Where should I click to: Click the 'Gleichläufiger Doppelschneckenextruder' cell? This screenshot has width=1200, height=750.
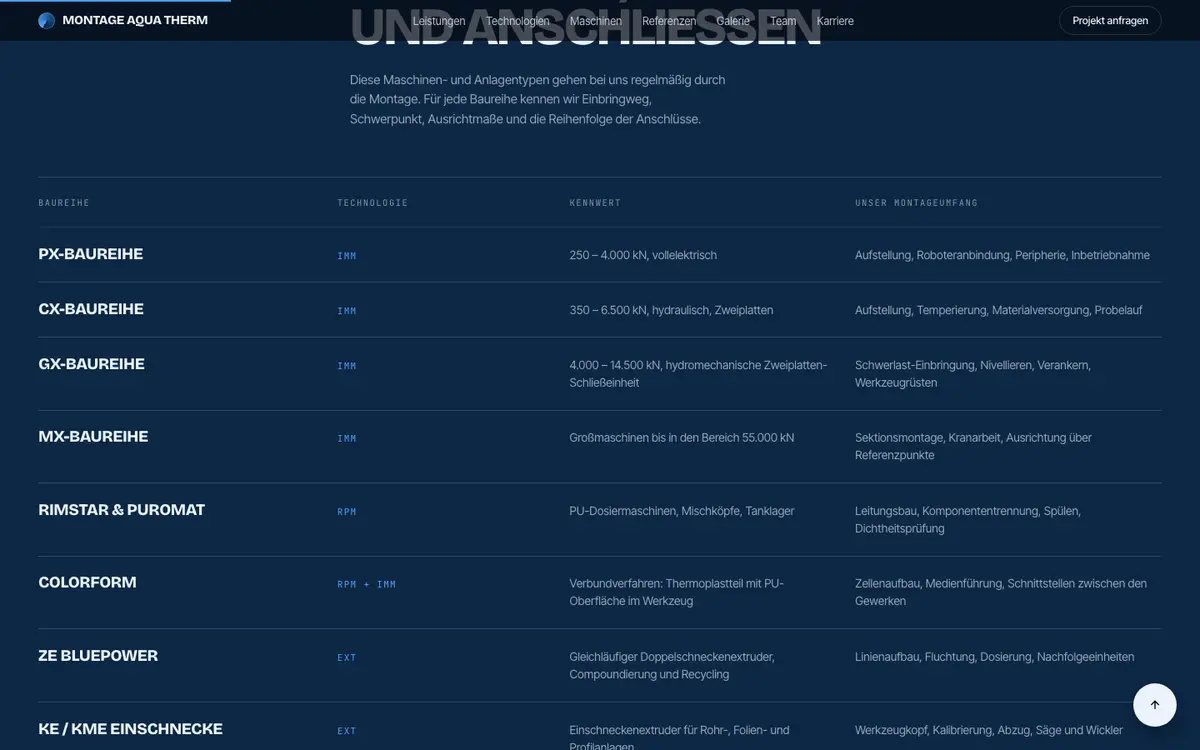(x=672, y=665)
